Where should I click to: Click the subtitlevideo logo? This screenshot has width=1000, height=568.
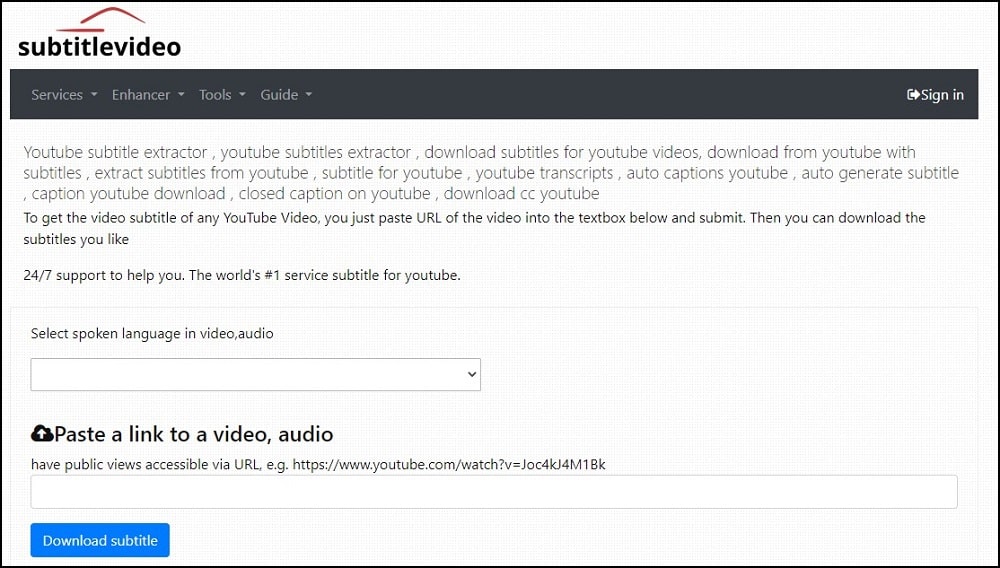point(99,33)
